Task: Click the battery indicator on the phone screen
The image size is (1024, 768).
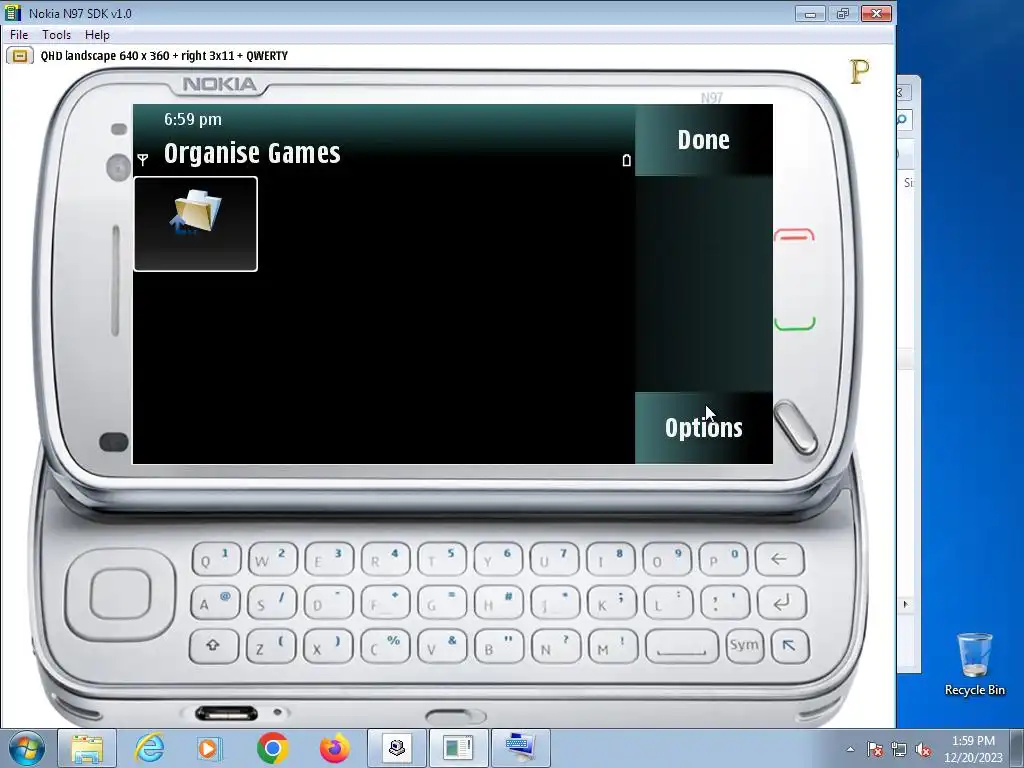Action: (626, 160)
